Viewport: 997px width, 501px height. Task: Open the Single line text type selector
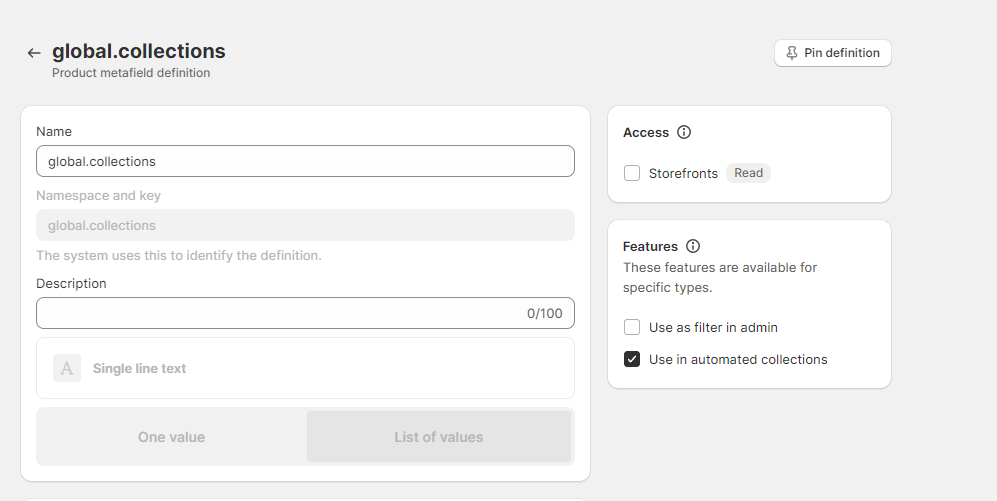coord(305,368)
